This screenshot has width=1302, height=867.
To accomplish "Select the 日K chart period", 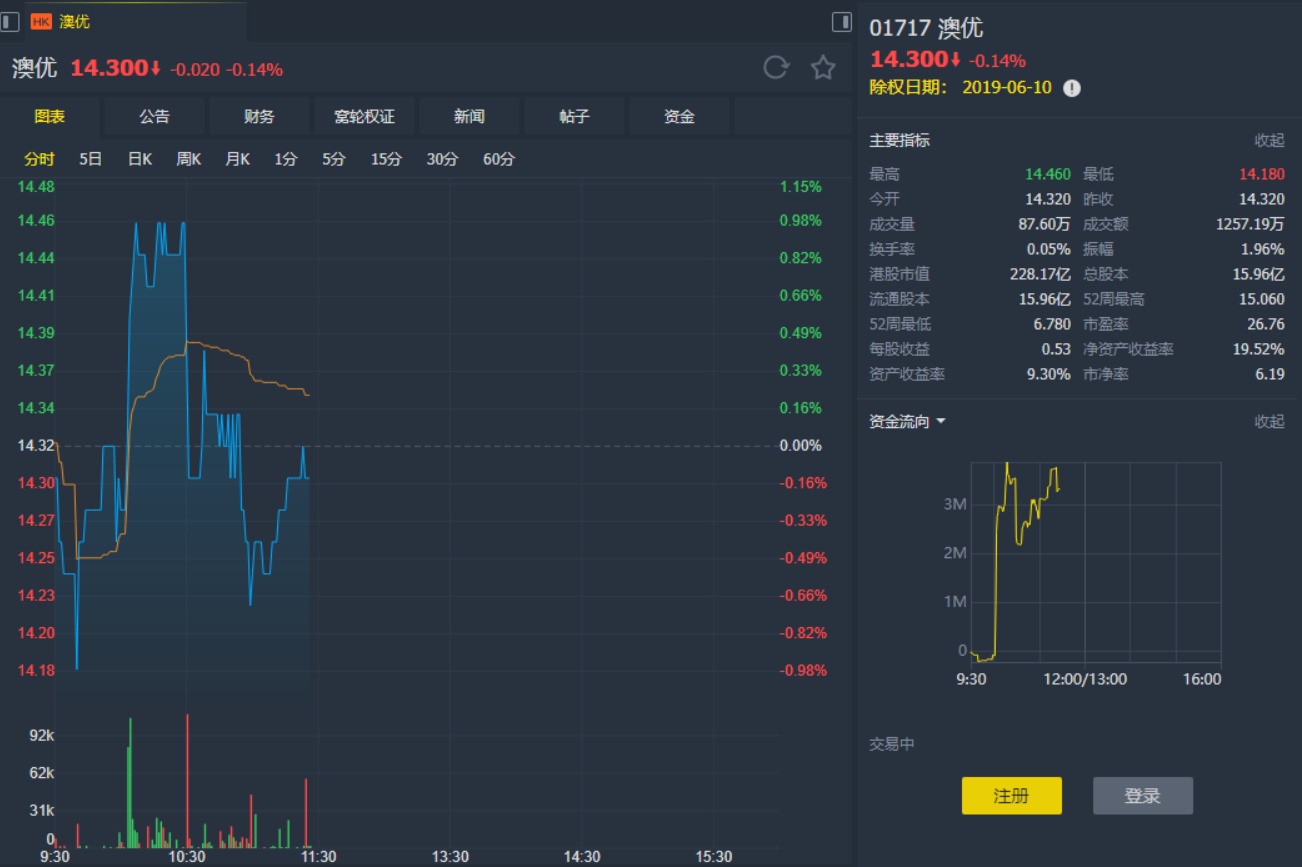I will tap(140, 159).
